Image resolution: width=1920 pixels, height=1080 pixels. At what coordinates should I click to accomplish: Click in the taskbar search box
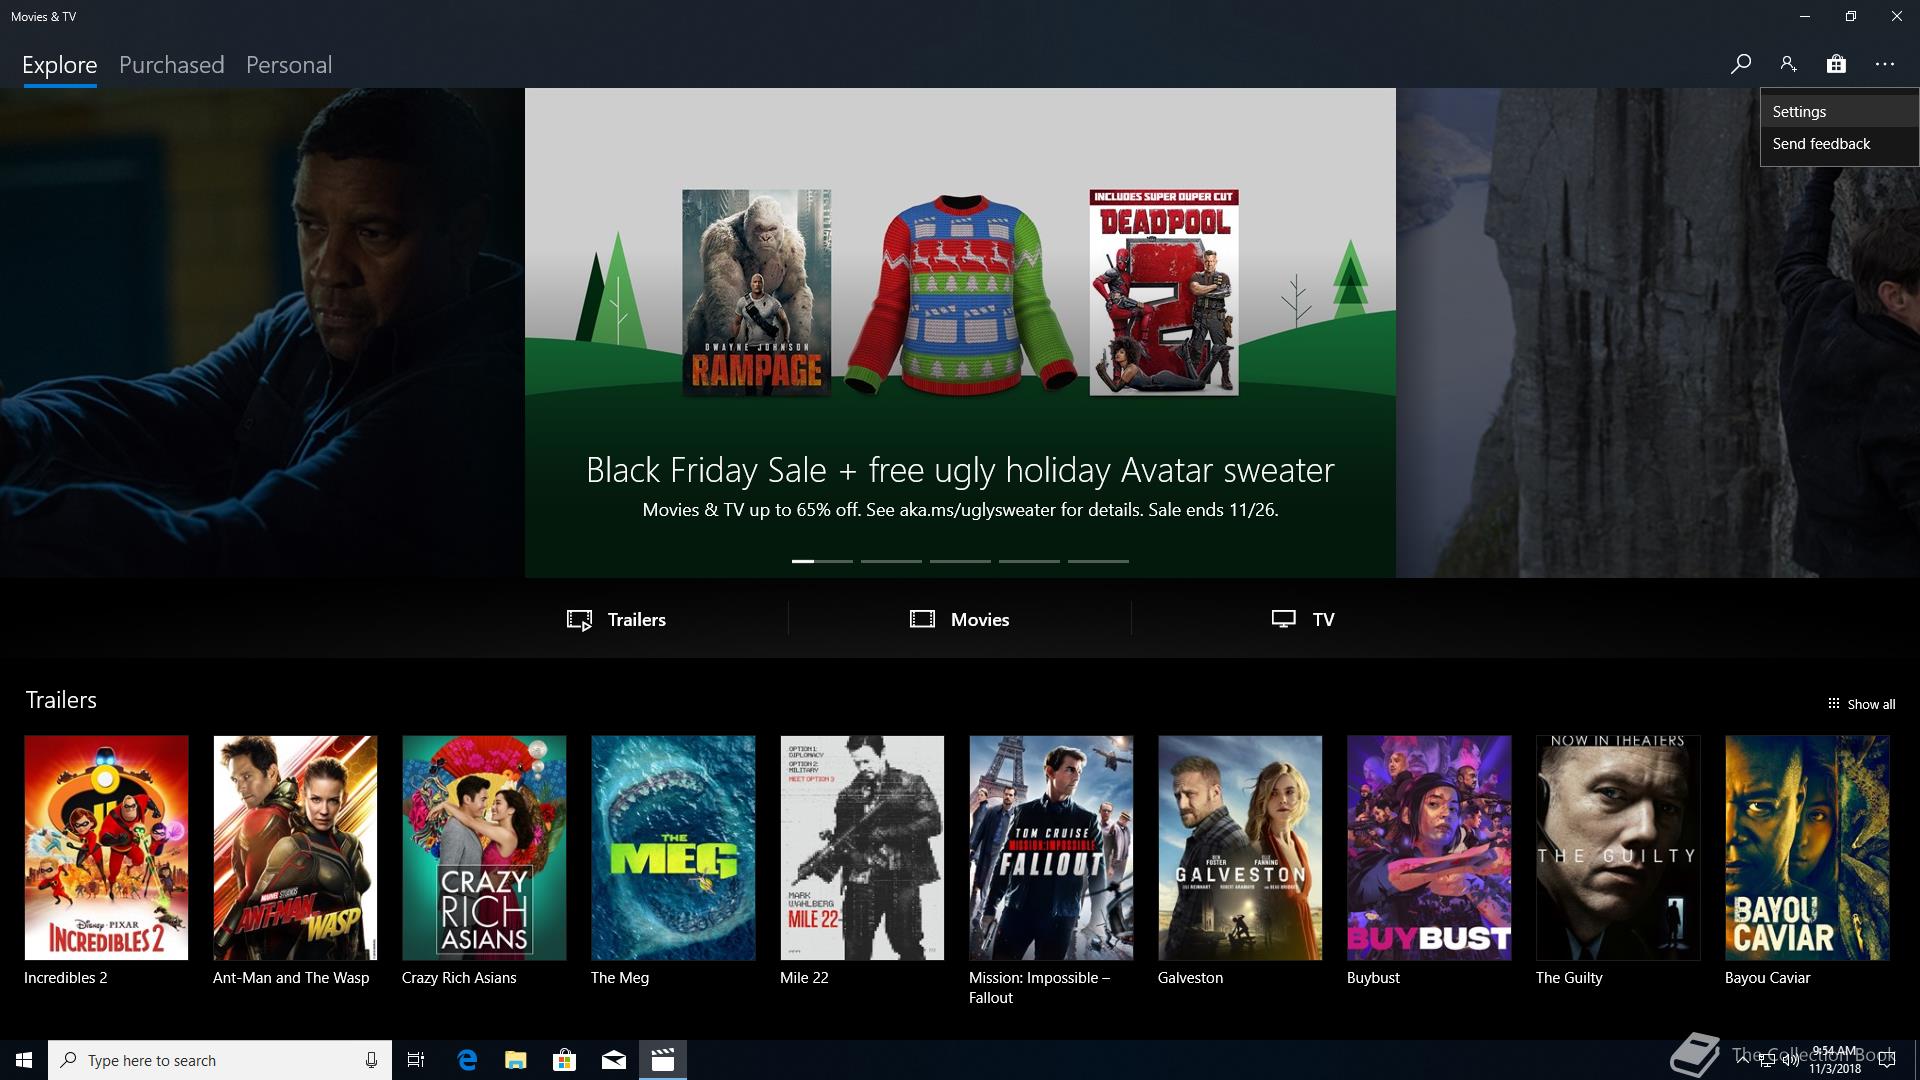(220, 1060)
